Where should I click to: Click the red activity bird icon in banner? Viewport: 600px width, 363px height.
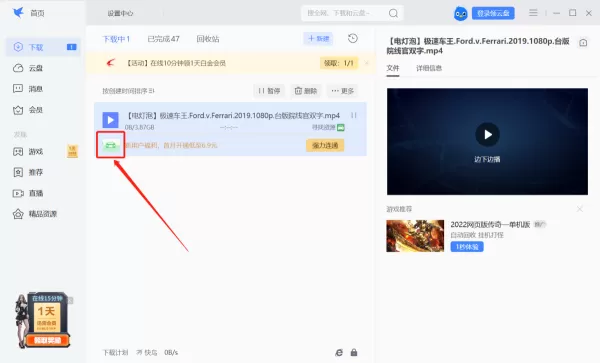tap(111, 63)
